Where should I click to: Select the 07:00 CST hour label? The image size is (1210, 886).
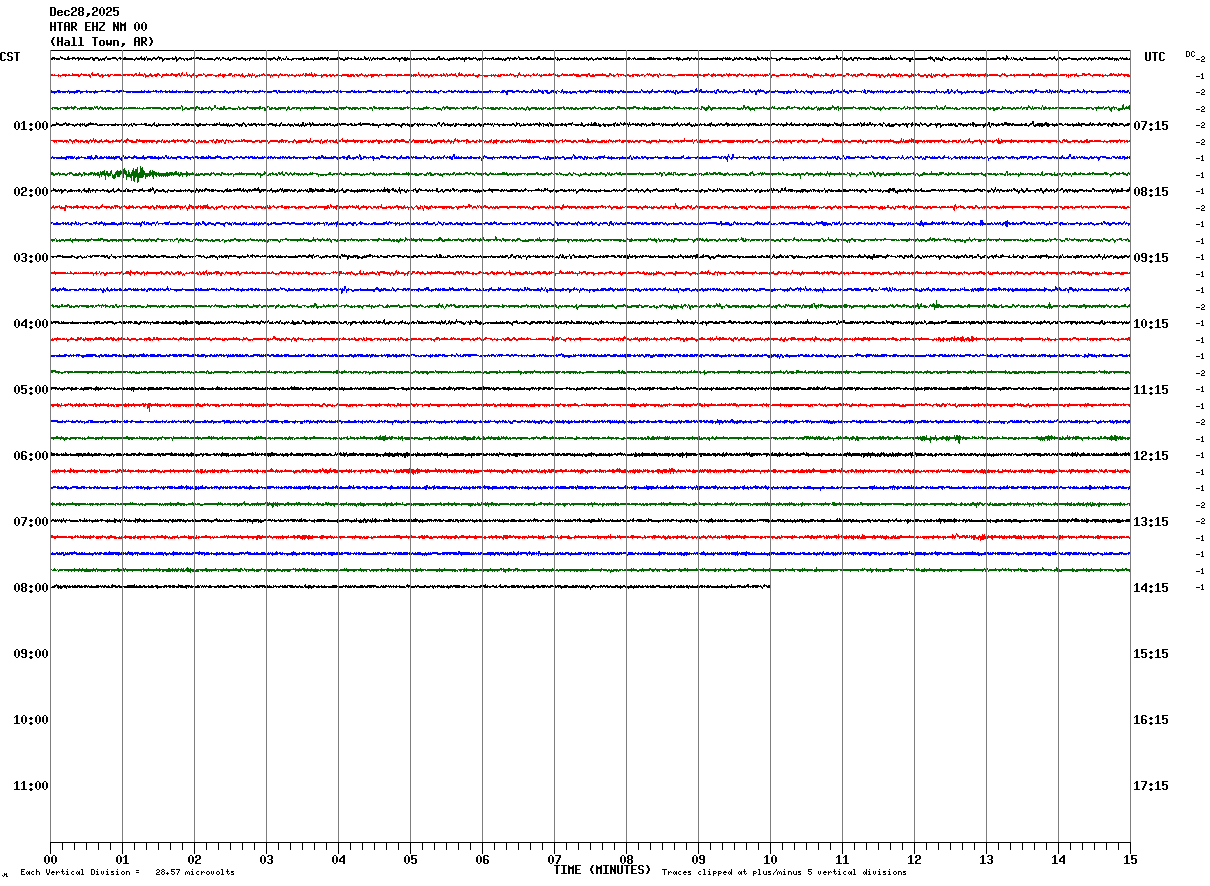pos(31,522)
